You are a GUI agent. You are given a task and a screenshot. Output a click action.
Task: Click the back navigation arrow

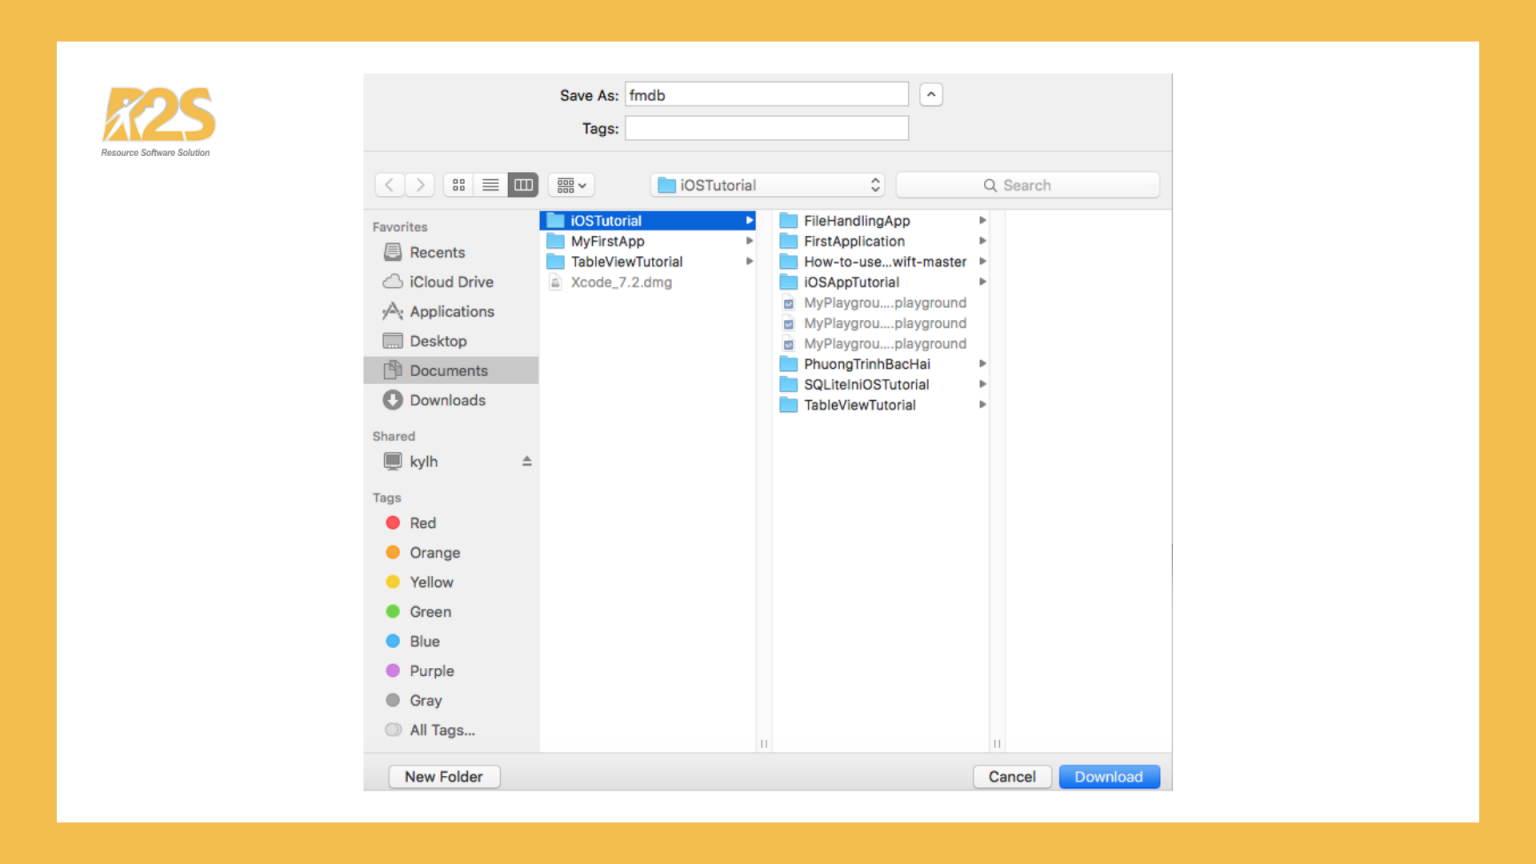389,184
